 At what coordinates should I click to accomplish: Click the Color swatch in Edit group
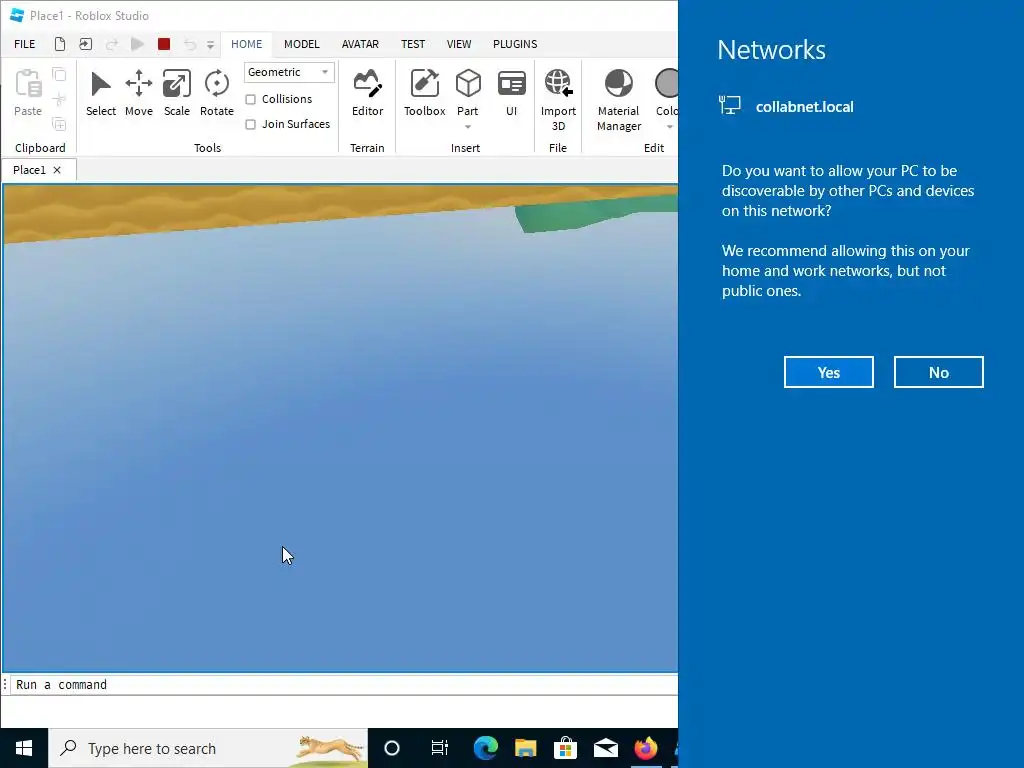666,84
